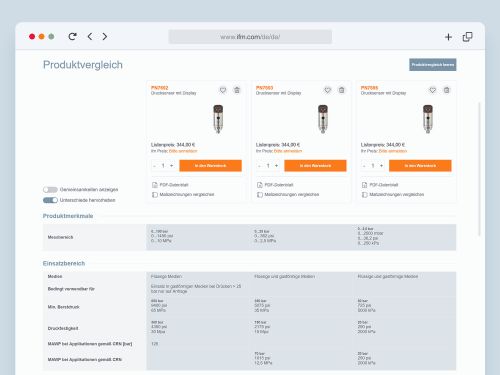Screen dimensions: 500x375
Task: Go forward with the browser forward arrow
Action: coord(105,36)
